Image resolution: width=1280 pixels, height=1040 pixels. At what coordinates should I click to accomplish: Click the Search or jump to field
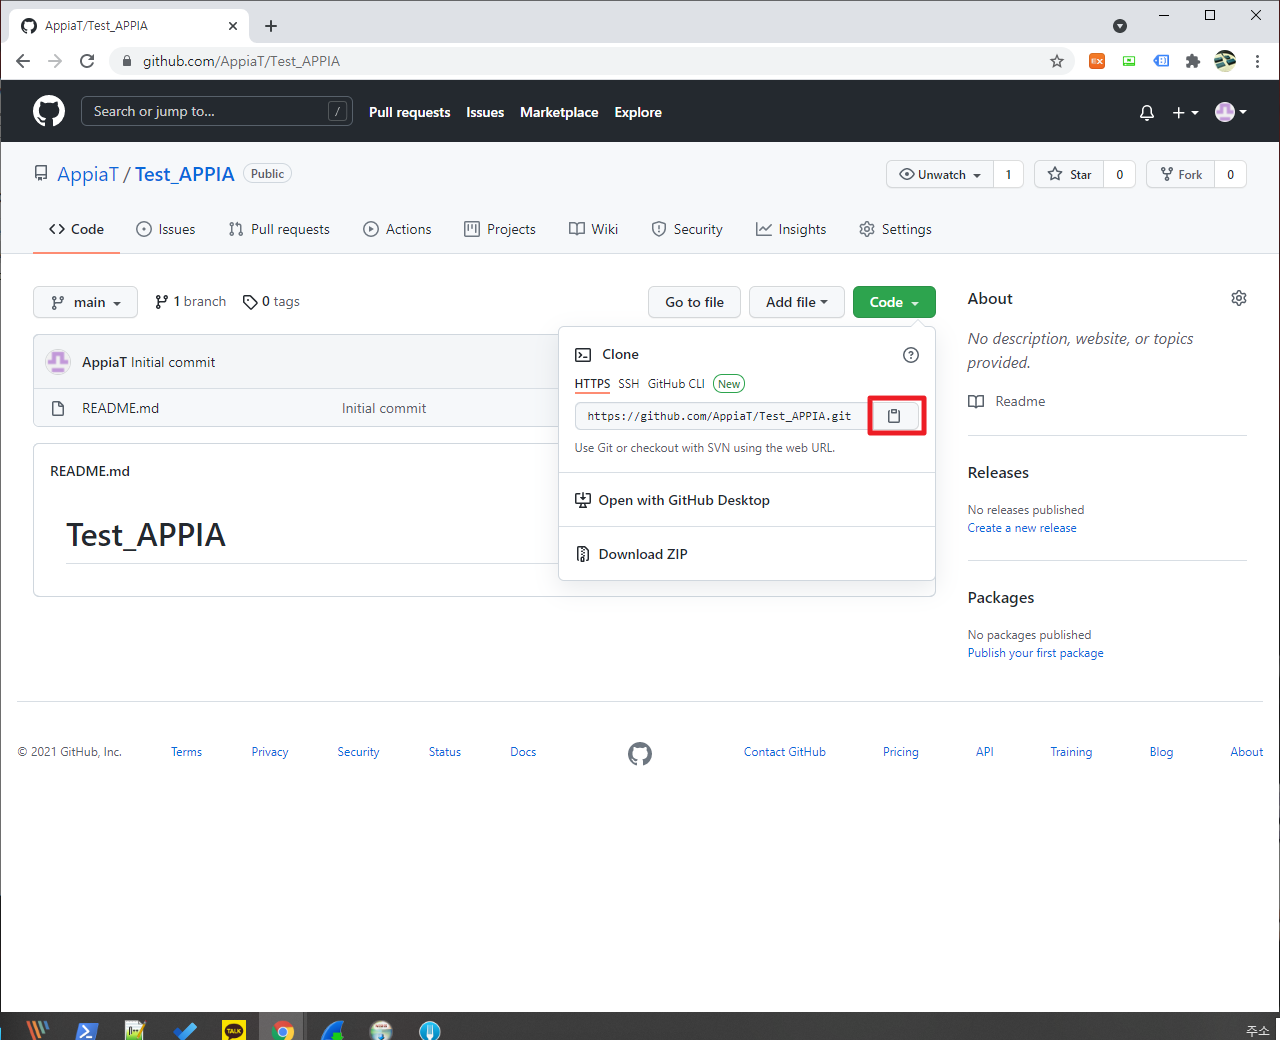(216, 111)
